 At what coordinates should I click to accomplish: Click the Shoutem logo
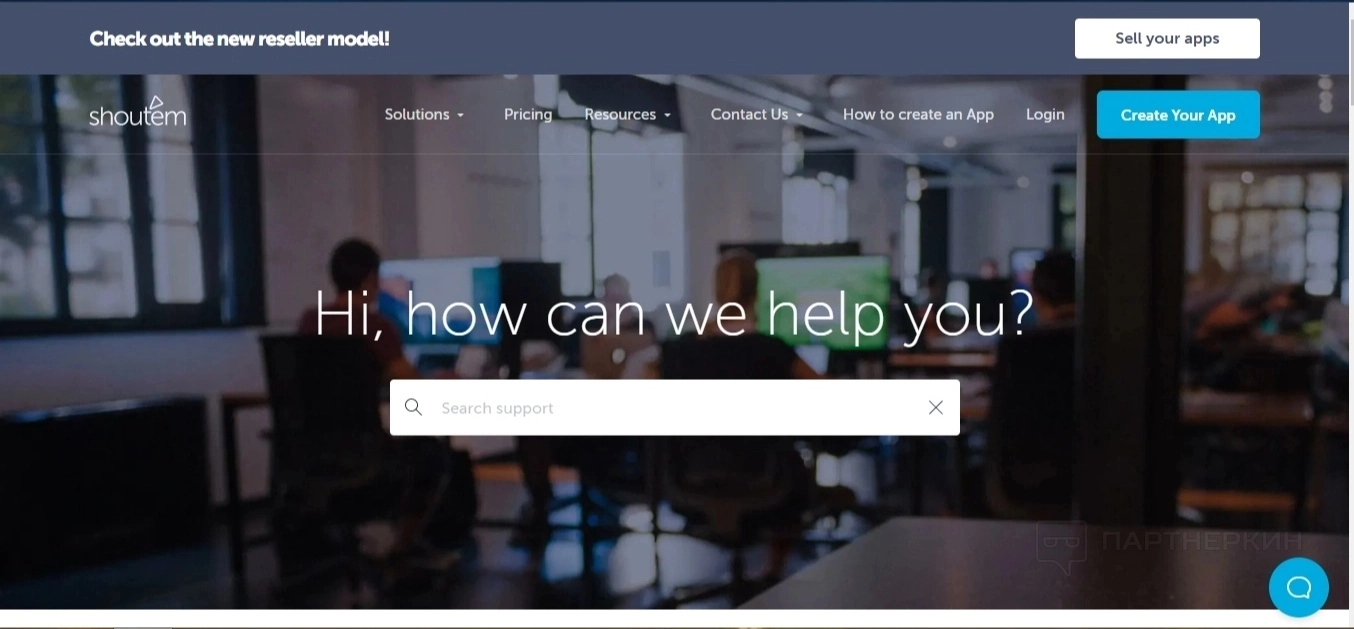coord(138,112)
